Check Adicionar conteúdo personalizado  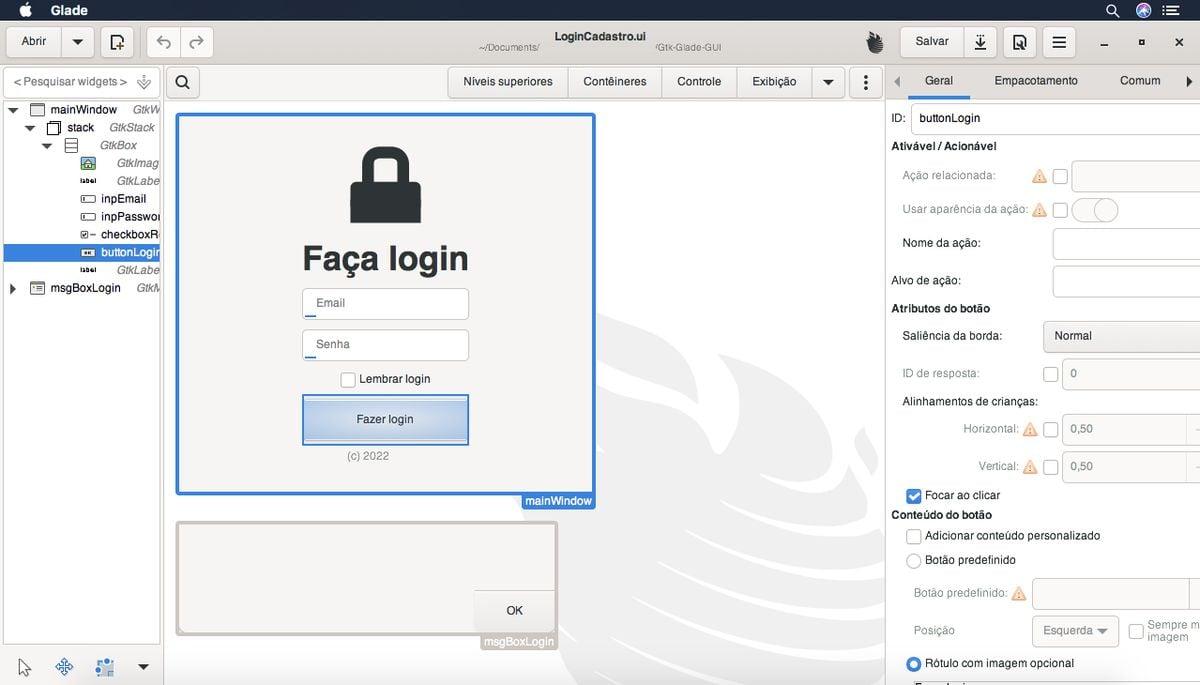tap(913, 537)
